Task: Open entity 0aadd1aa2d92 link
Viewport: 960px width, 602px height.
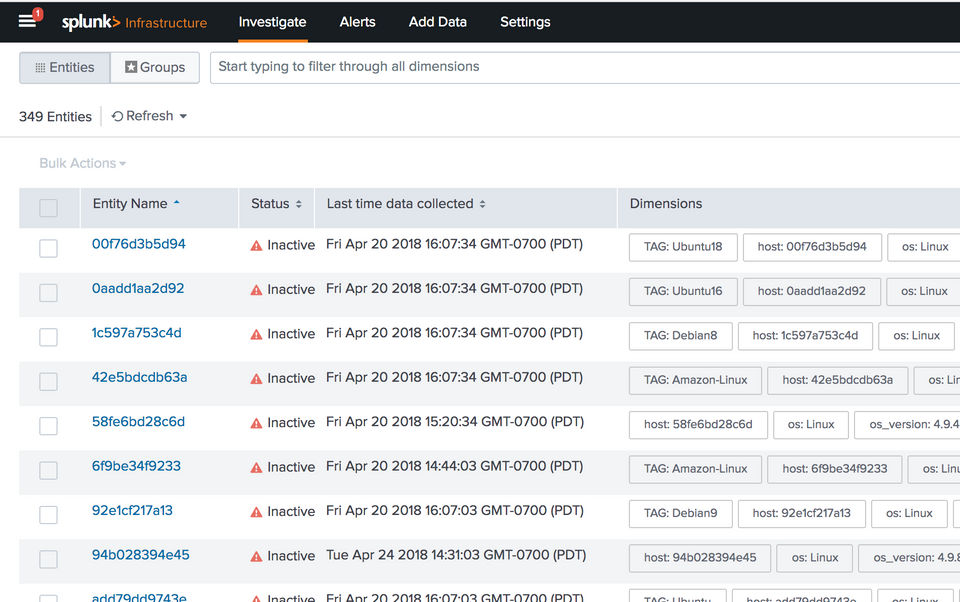Action: click(138, 288)
